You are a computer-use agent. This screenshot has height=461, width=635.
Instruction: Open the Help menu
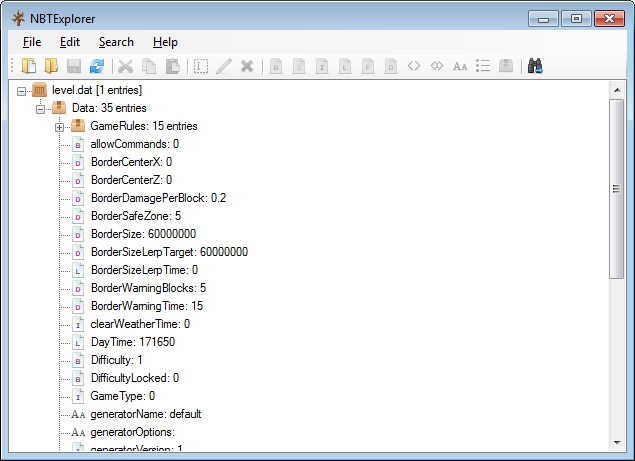point(165,42)
